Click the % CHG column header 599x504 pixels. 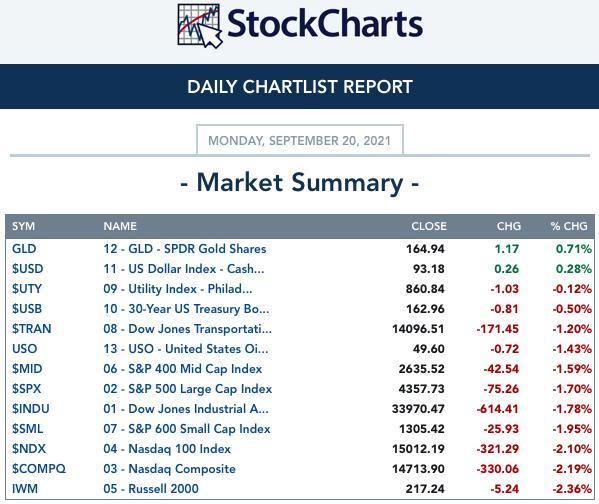pyautogui.click(x=569, y=226)
